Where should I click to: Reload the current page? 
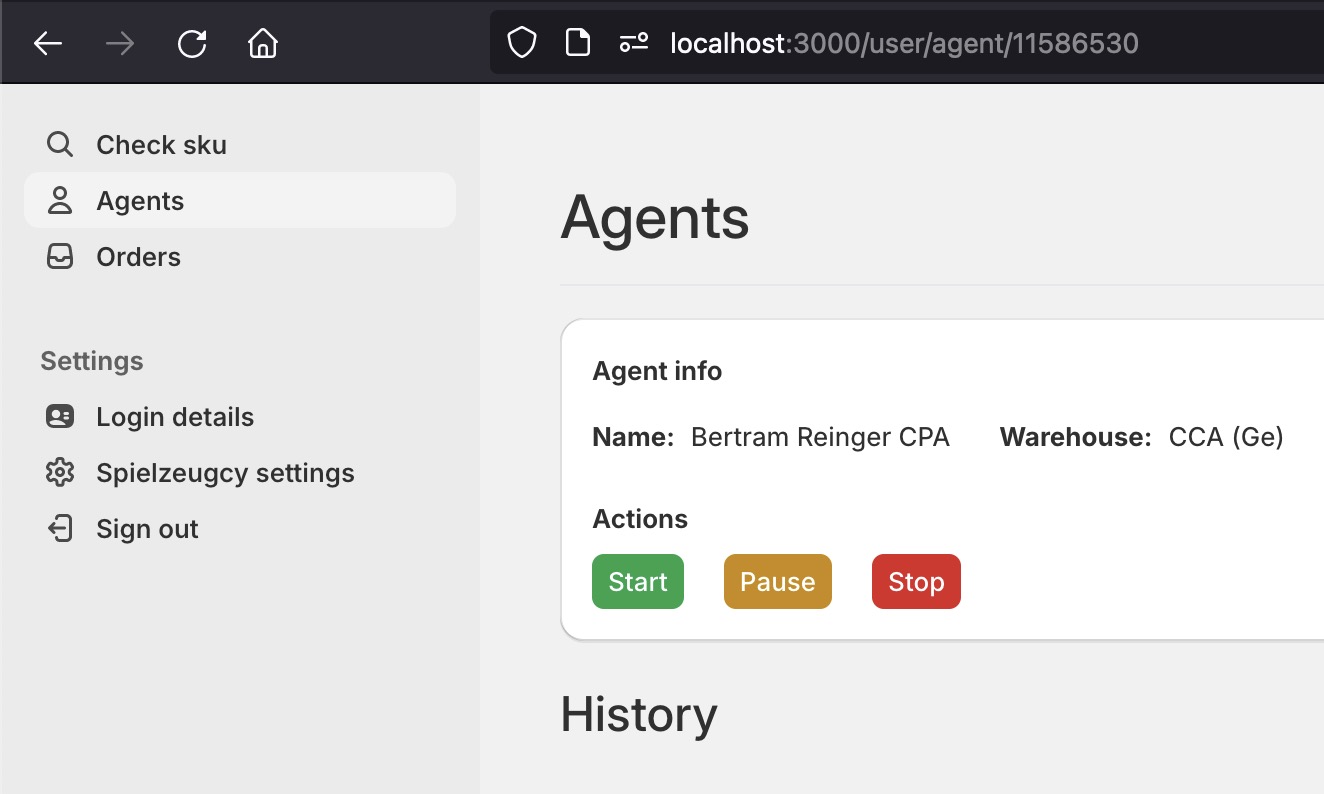tap(191, 42)
